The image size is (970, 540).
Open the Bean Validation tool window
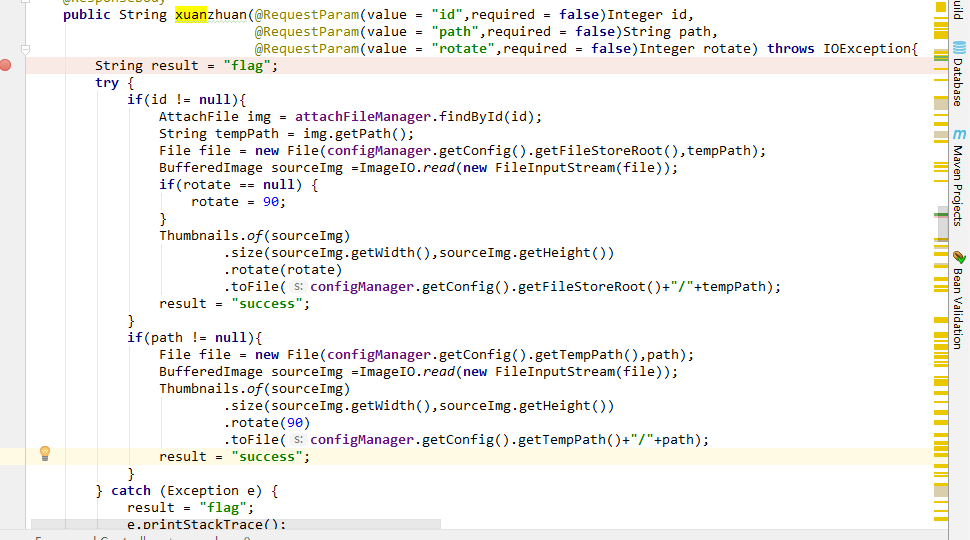point(958,301)
